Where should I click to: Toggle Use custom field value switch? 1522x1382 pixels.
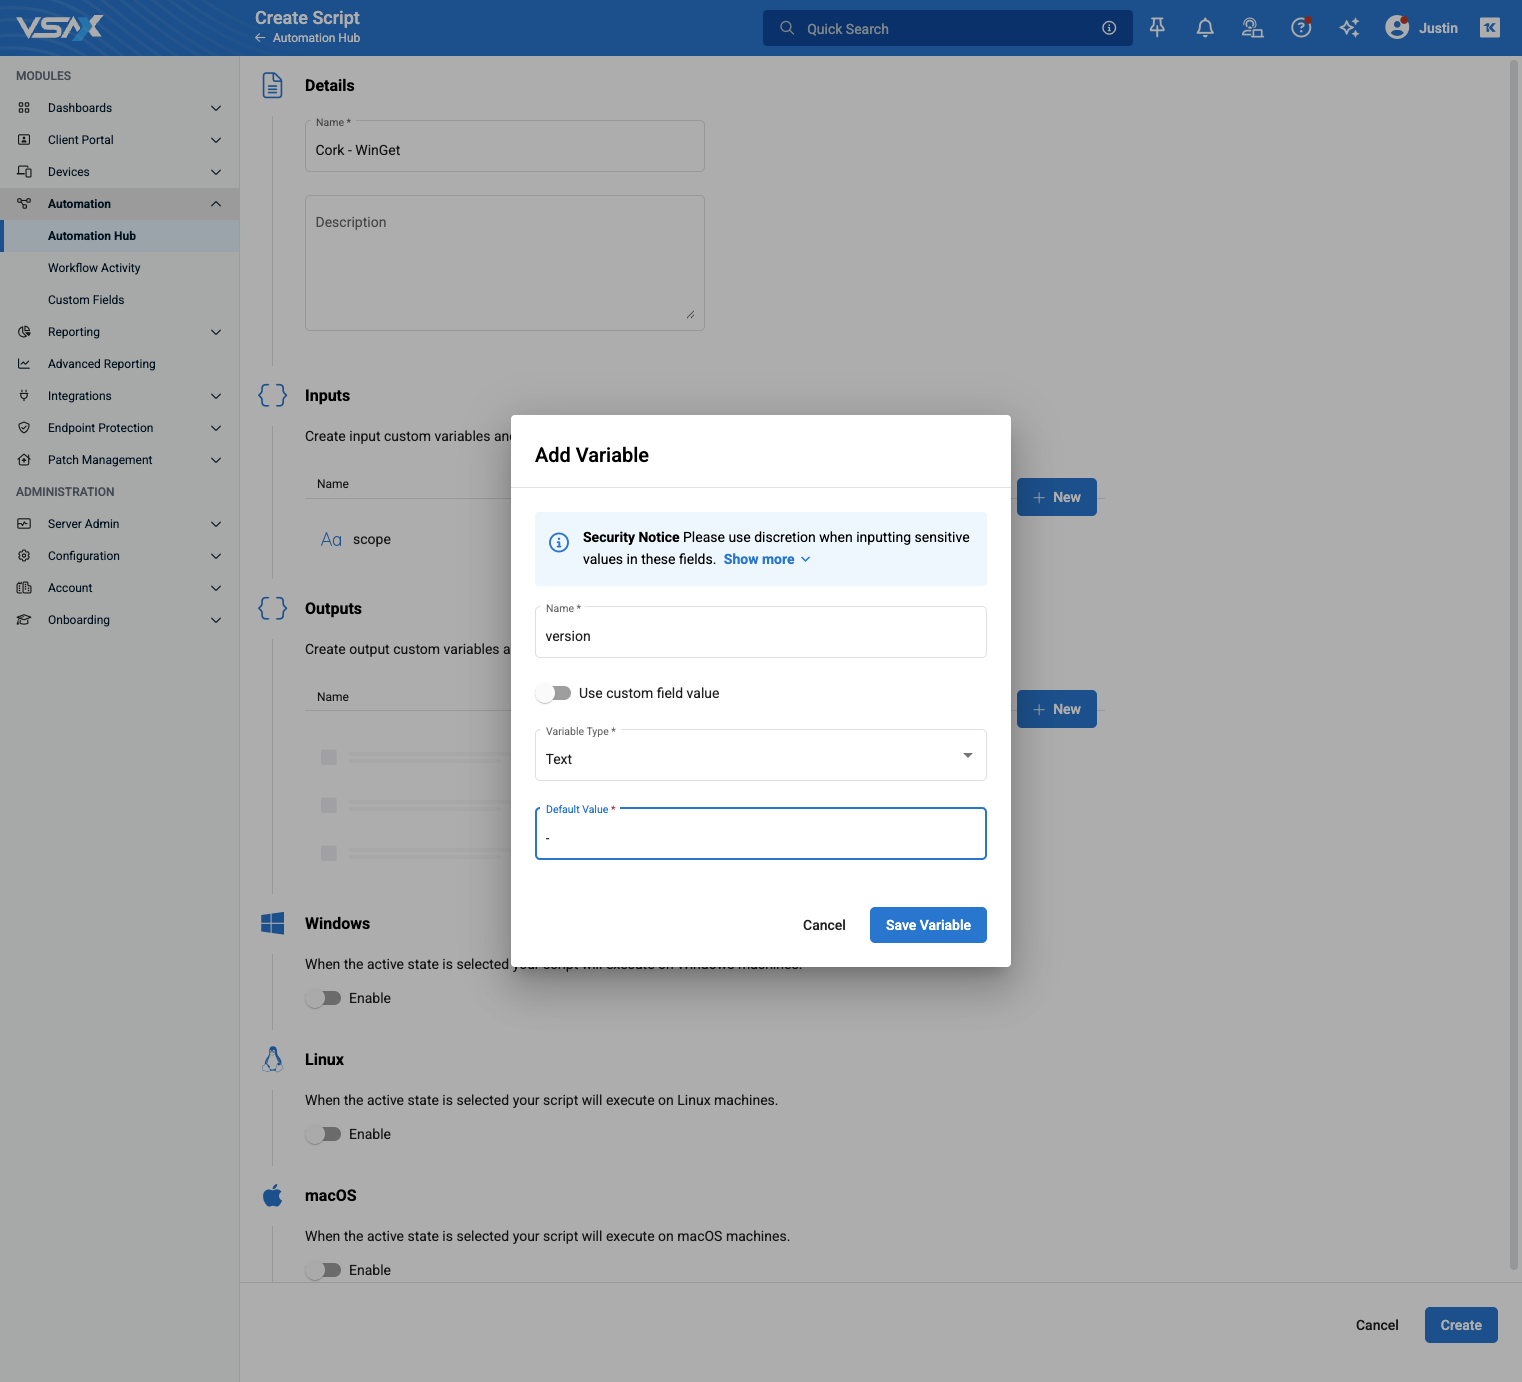[x=553, y=693]
